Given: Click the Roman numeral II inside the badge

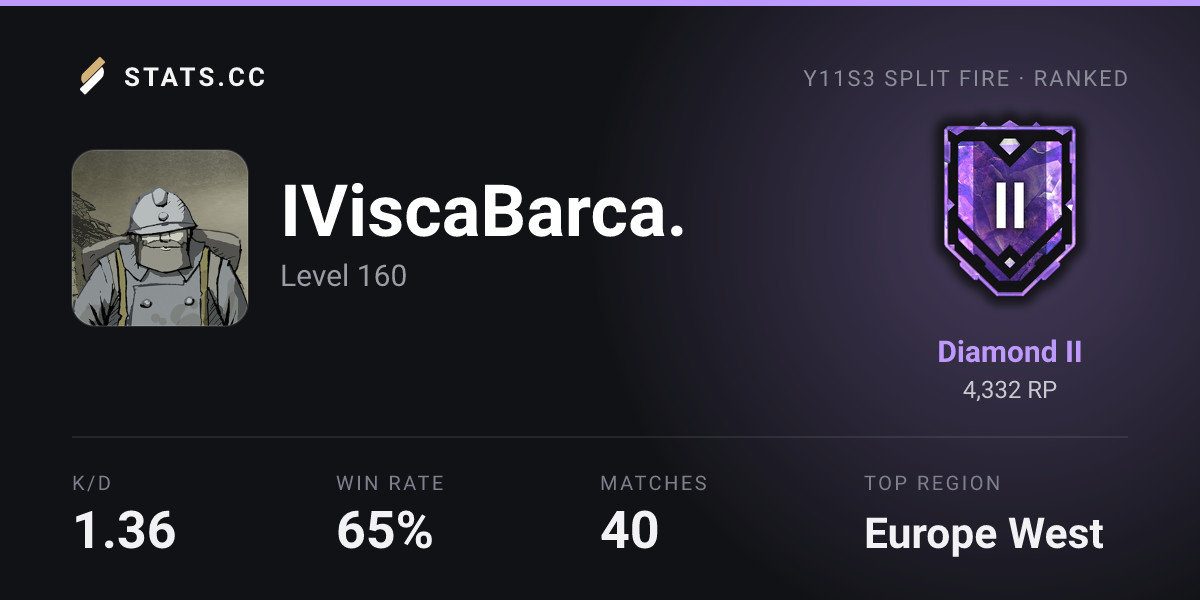Looking at the screenshot, I should tap(1010, 204).
